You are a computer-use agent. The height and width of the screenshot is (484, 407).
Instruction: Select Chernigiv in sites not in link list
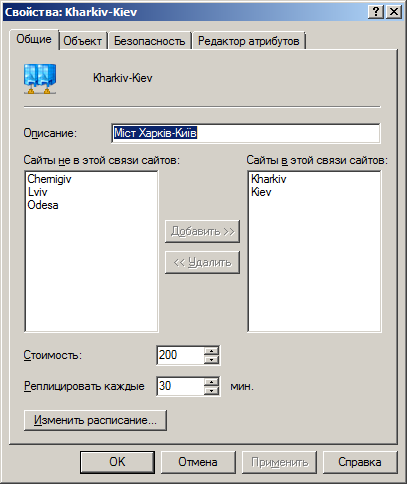click(x=49, y=179)
